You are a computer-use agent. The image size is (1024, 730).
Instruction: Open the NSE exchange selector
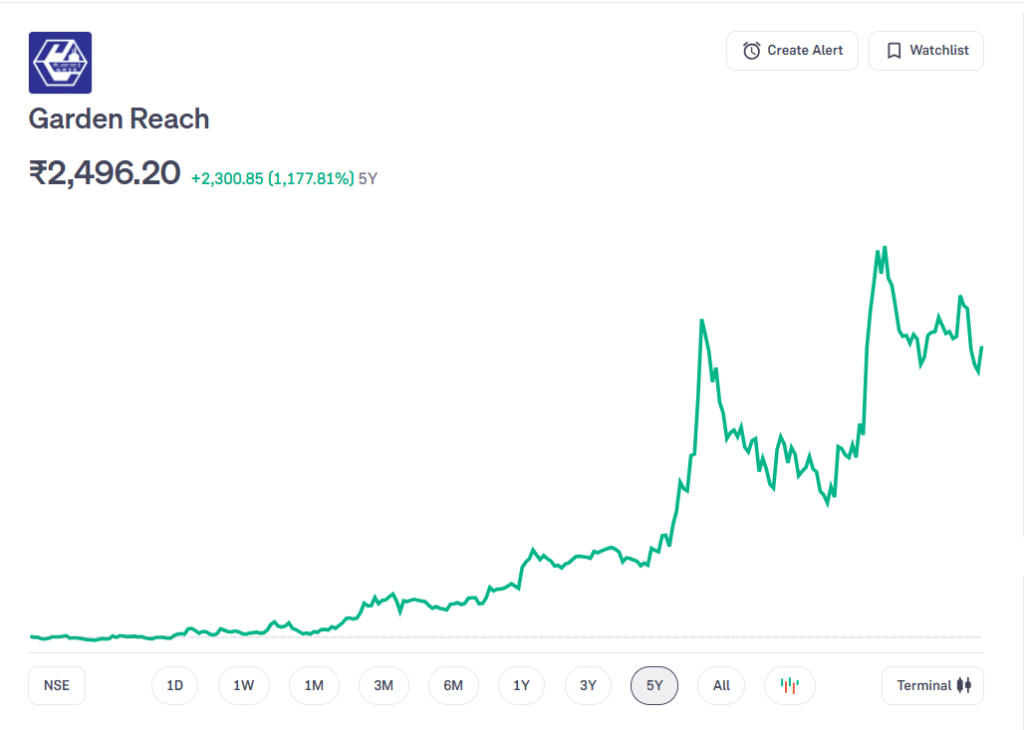(x=56, y=686)
